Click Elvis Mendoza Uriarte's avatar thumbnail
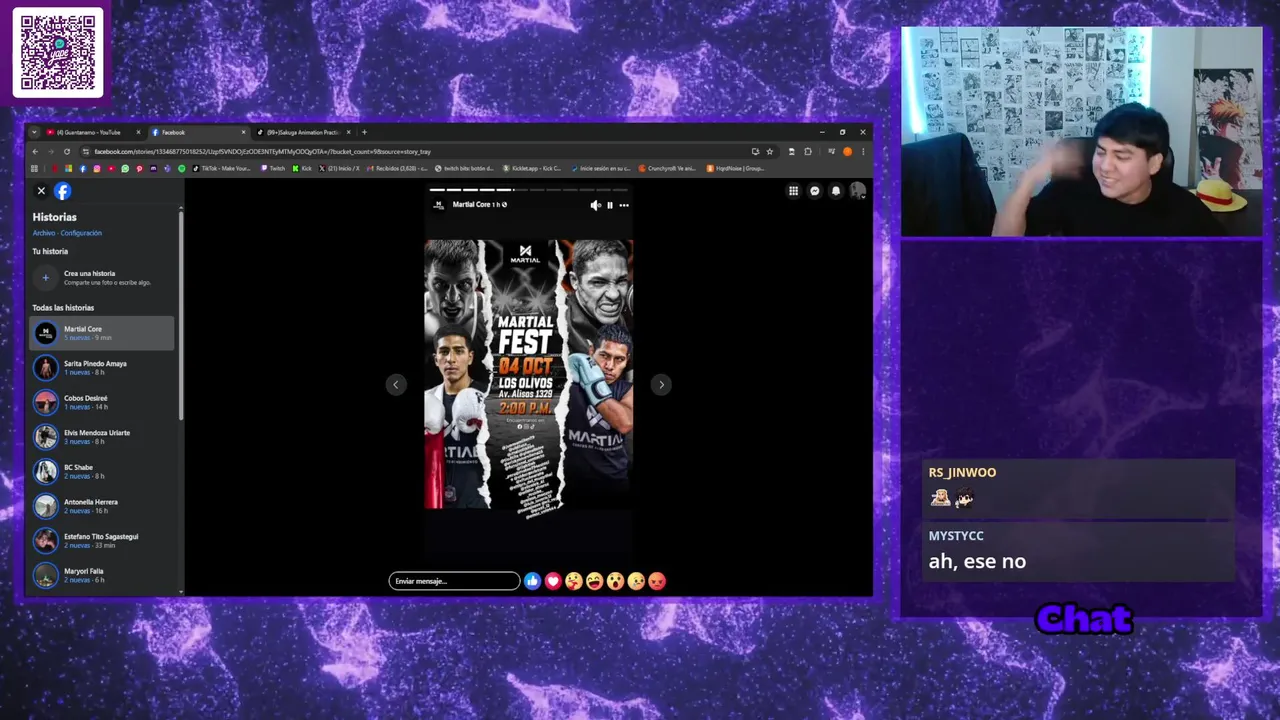1280x720 pixels. click(45, 437)
